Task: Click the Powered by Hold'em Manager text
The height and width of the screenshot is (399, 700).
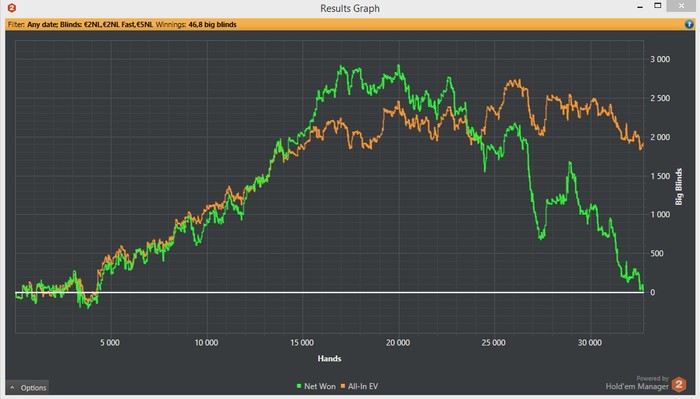Action: coord(637,383)
